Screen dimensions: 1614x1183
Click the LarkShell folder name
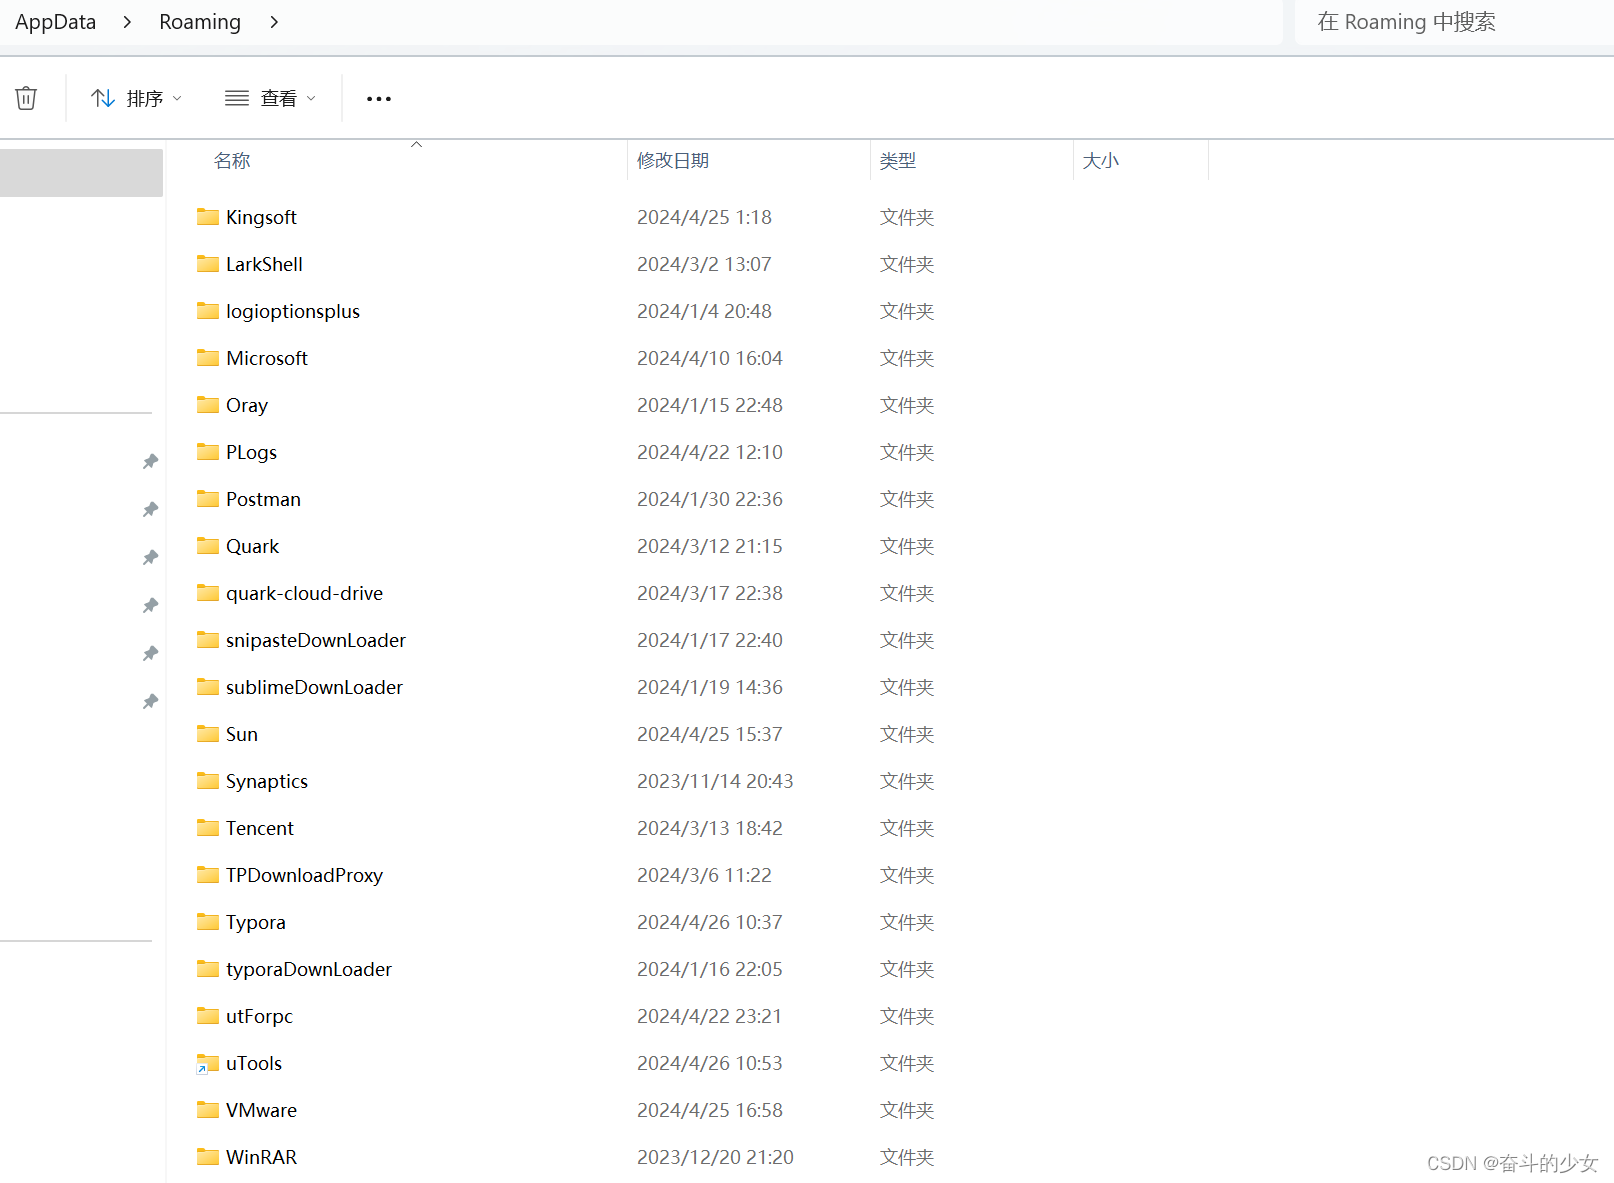click(x=264, y=264)
